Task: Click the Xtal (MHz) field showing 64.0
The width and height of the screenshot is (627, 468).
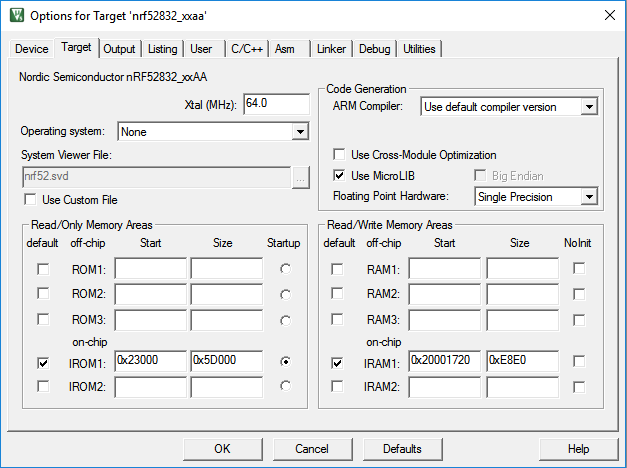Action: pos(276,104)
